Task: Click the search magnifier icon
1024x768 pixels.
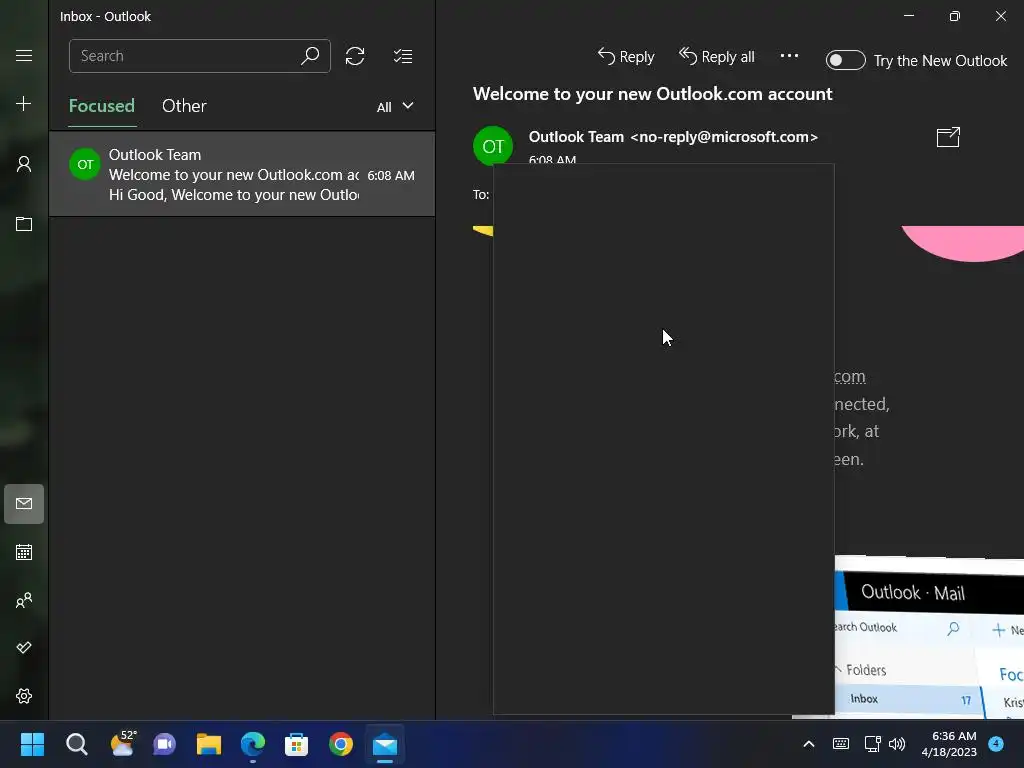Action: point(310,56)
